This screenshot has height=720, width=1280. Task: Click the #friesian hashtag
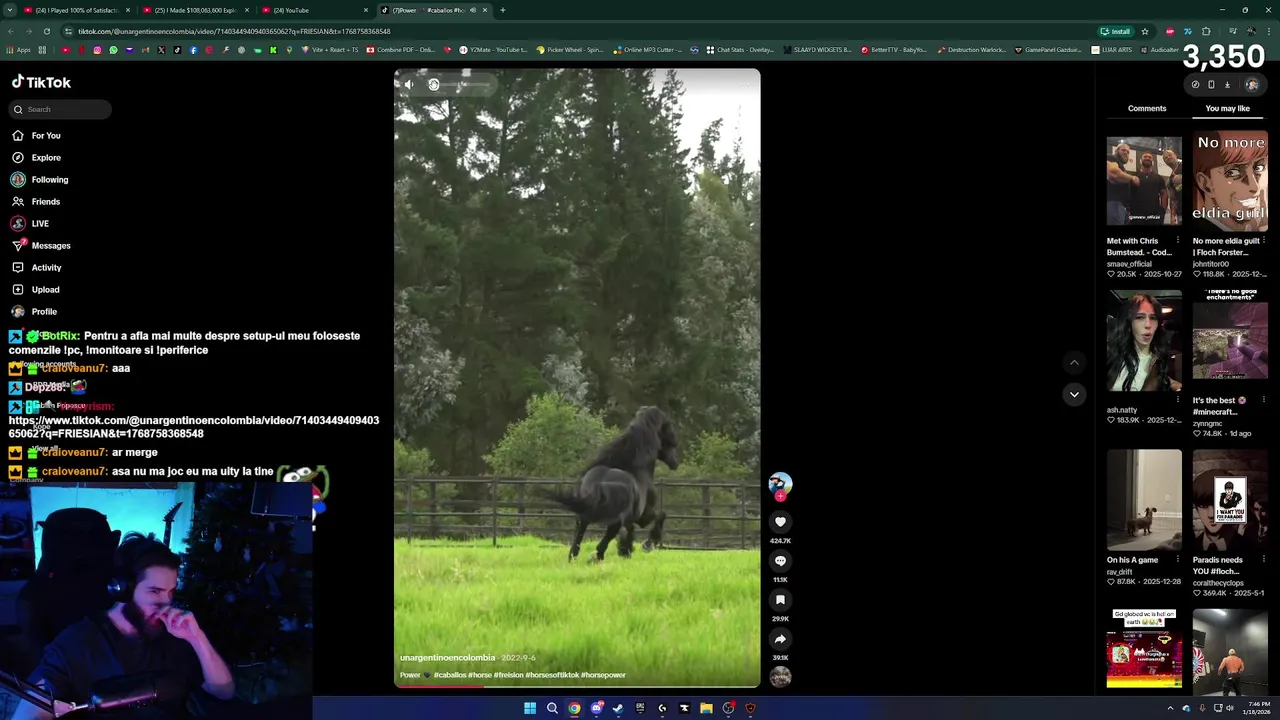pyautogui.click(x=508, y=675)
